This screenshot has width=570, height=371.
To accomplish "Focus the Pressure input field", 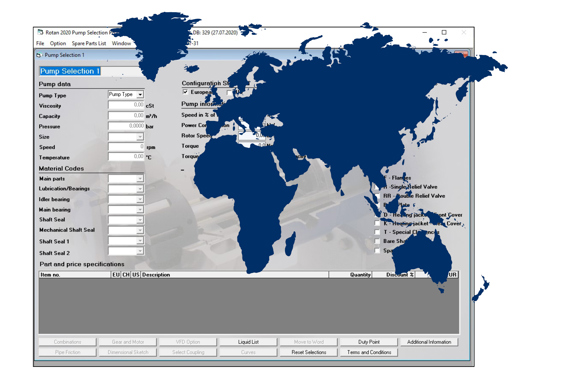I will (126, 126).
